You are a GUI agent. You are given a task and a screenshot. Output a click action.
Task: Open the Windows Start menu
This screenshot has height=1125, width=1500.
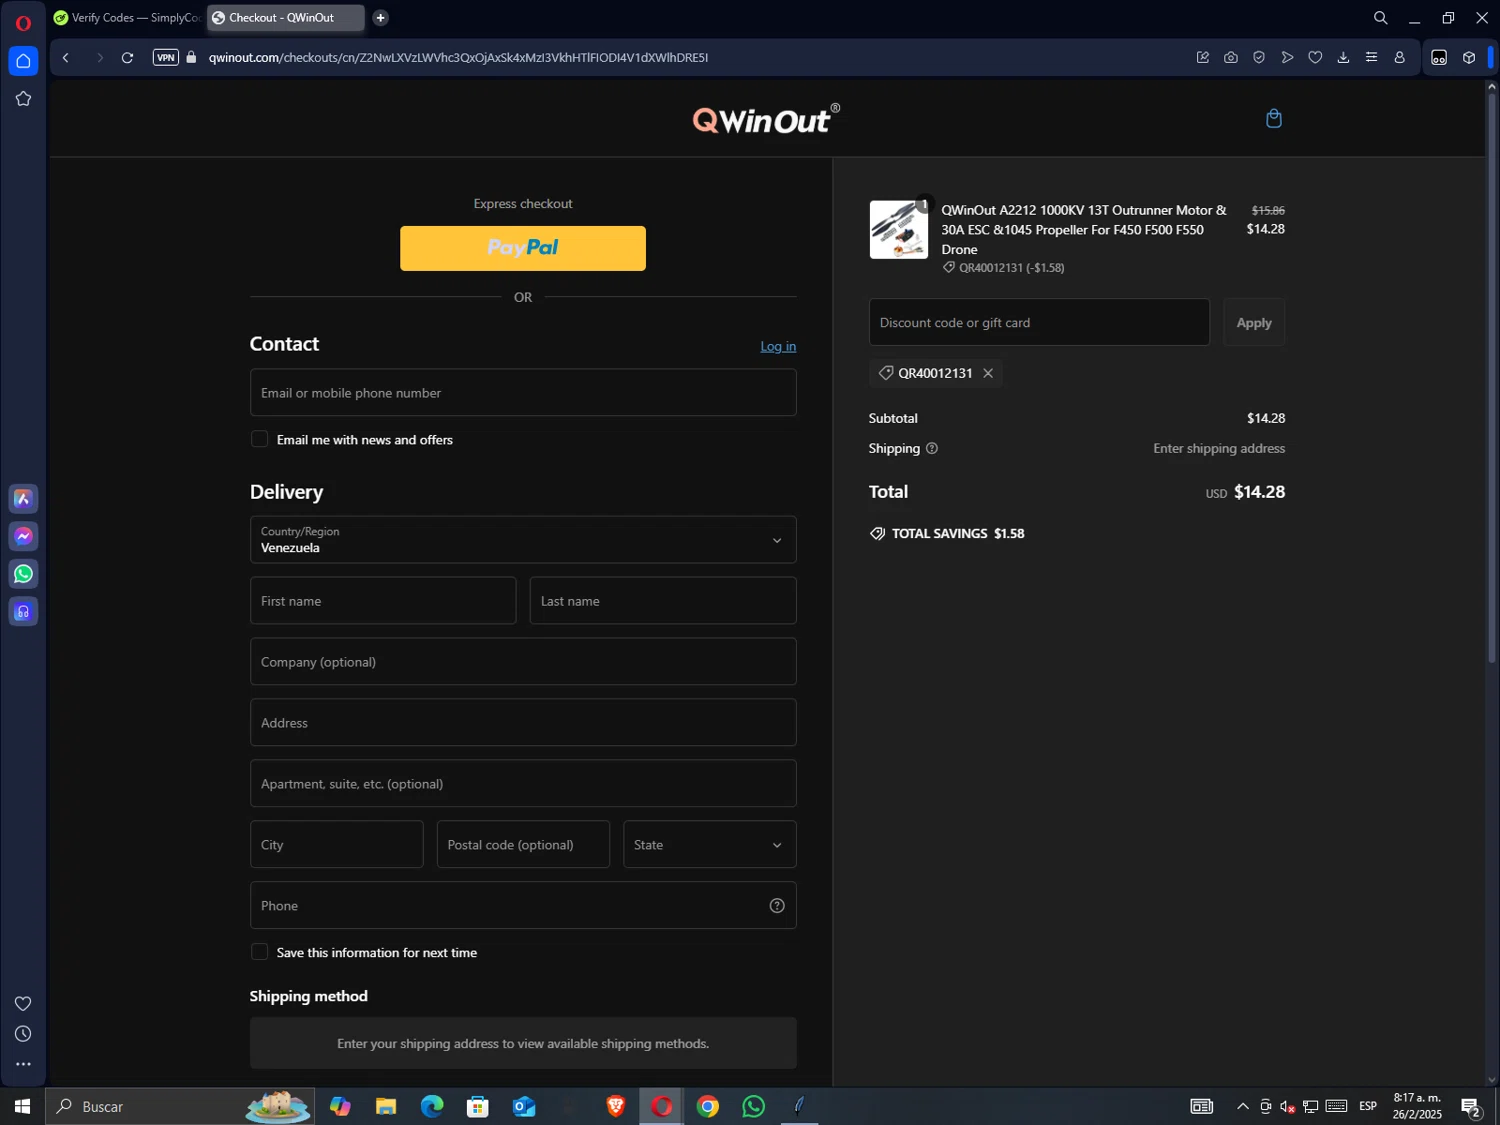22,1107
